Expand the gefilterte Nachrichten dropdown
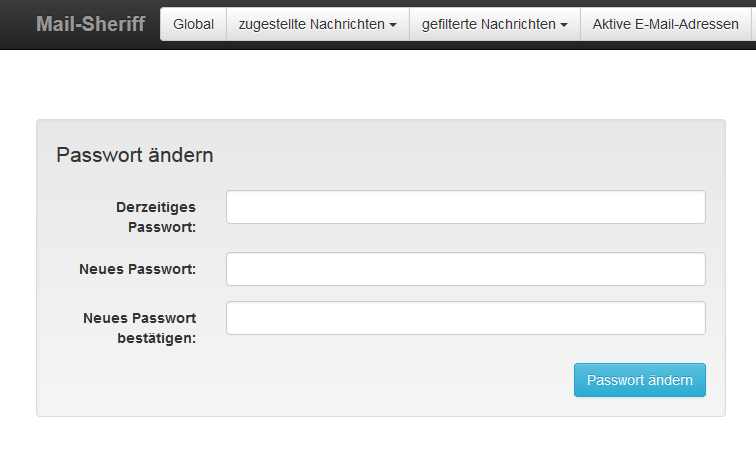Viewport: 756px width, 462px height. [495, 24]
